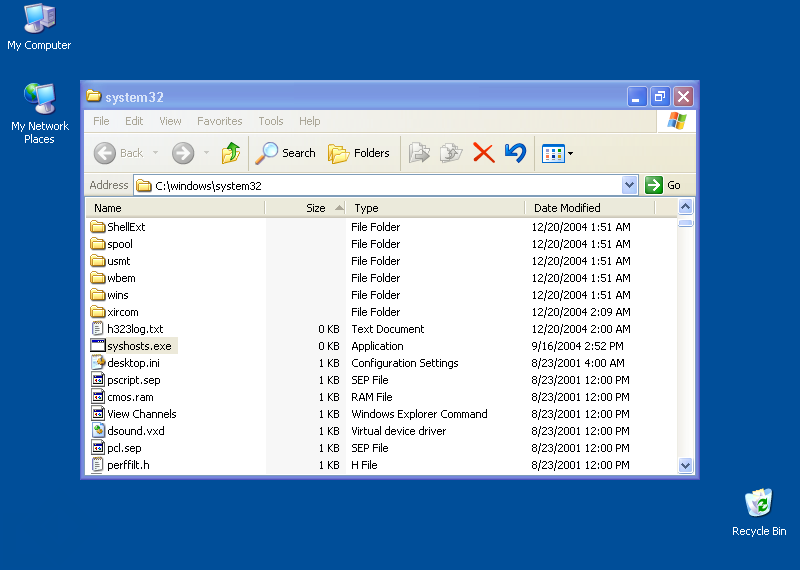Click the red Delete toolbar icon
800x570 pixels.
484,153
